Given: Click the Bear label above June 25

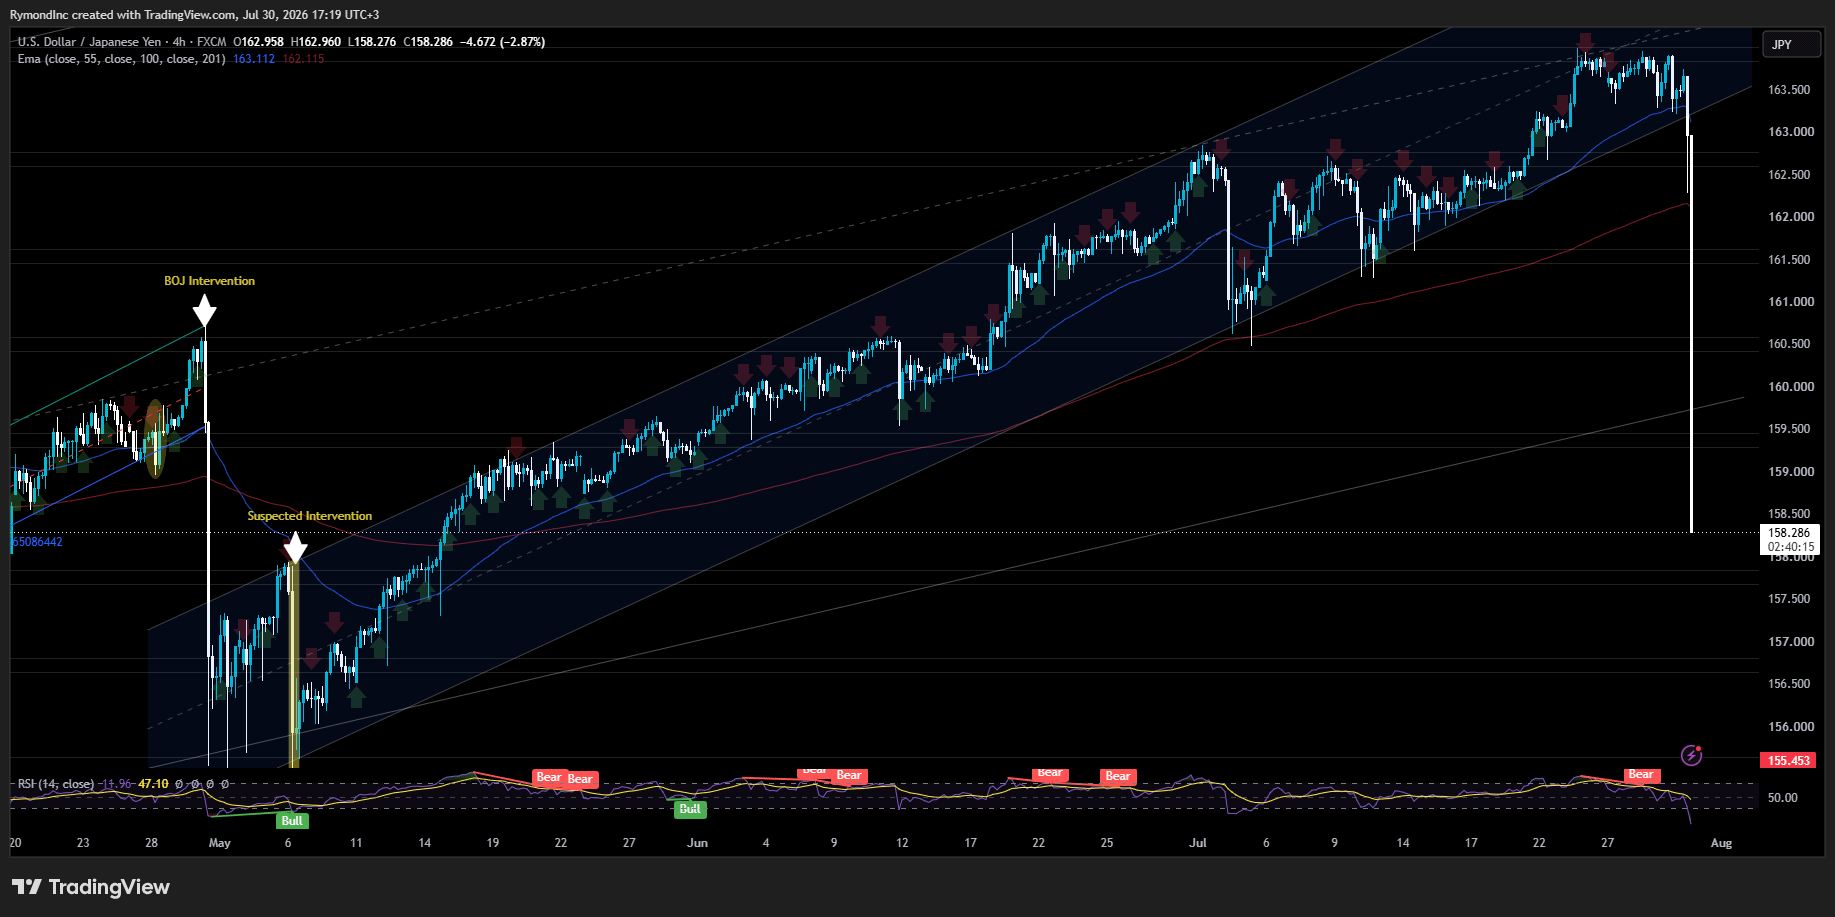Looking at the screenshot, I should coord(1118,776).
